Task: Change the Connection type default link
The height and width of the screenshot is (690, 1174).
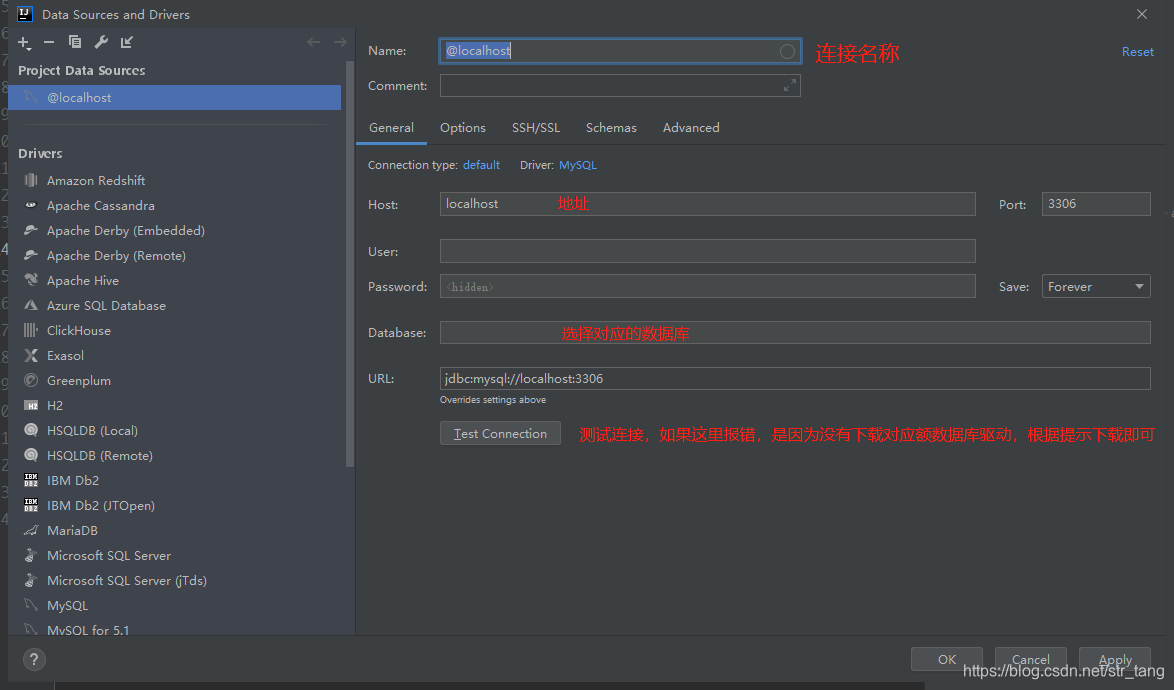Action: pos(481,165)
